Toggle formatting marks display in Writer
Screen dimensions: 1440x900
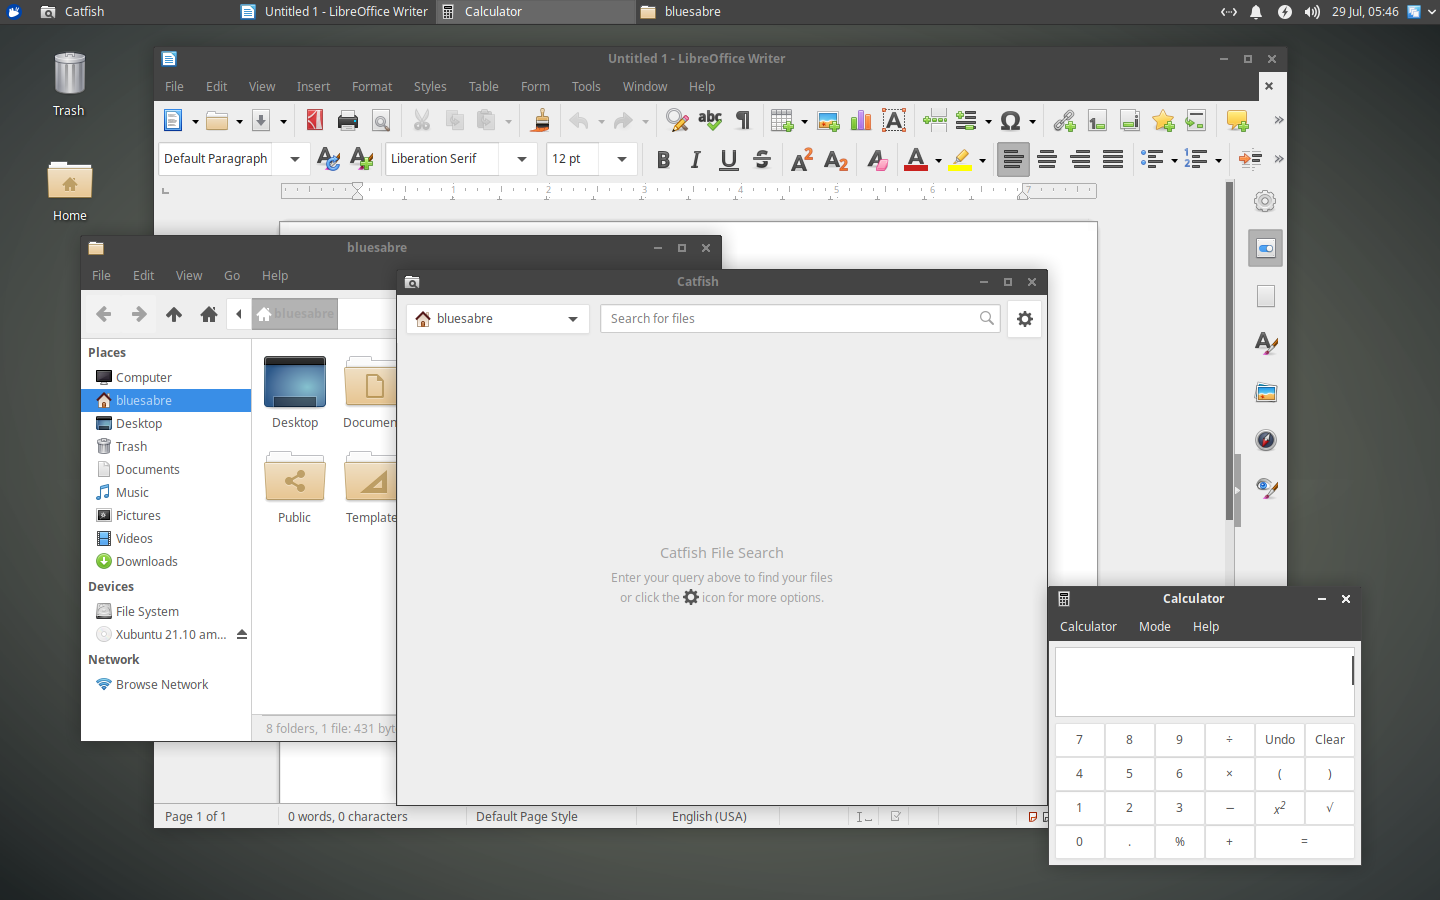(x=742, y=120)
